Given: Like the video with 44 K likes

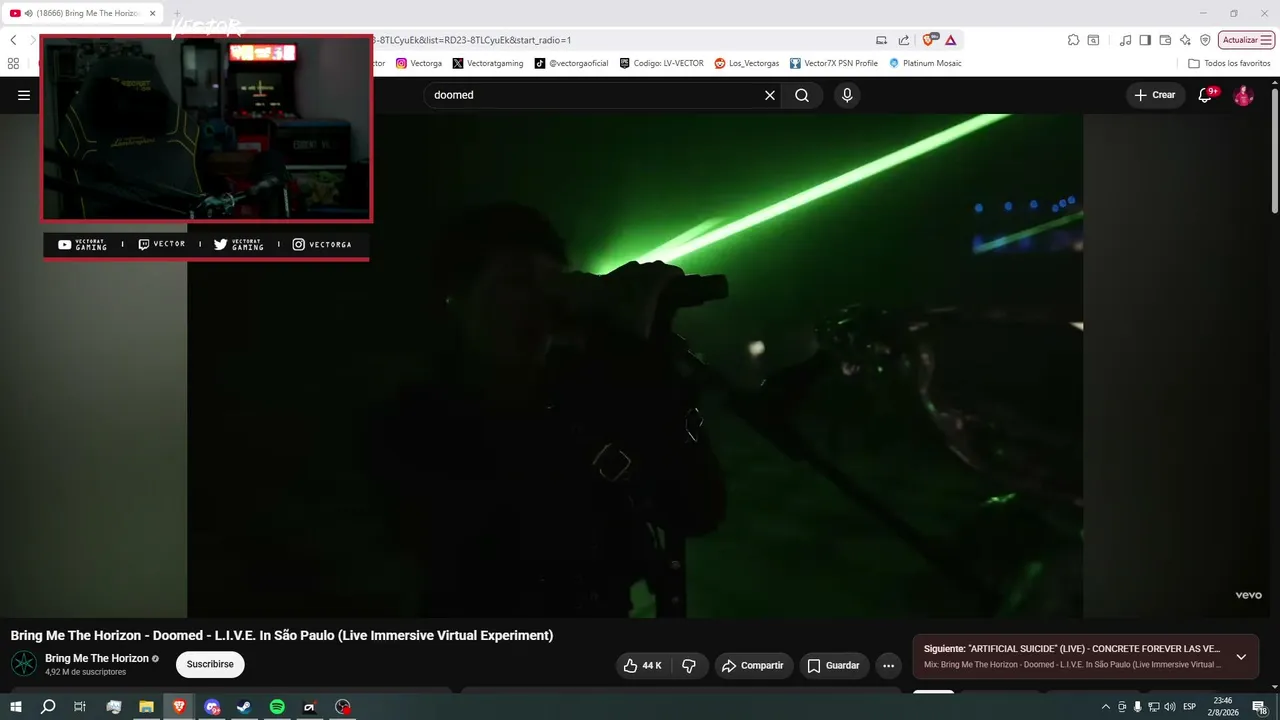Looking at the screenshot, I should [x=642, y=665].
